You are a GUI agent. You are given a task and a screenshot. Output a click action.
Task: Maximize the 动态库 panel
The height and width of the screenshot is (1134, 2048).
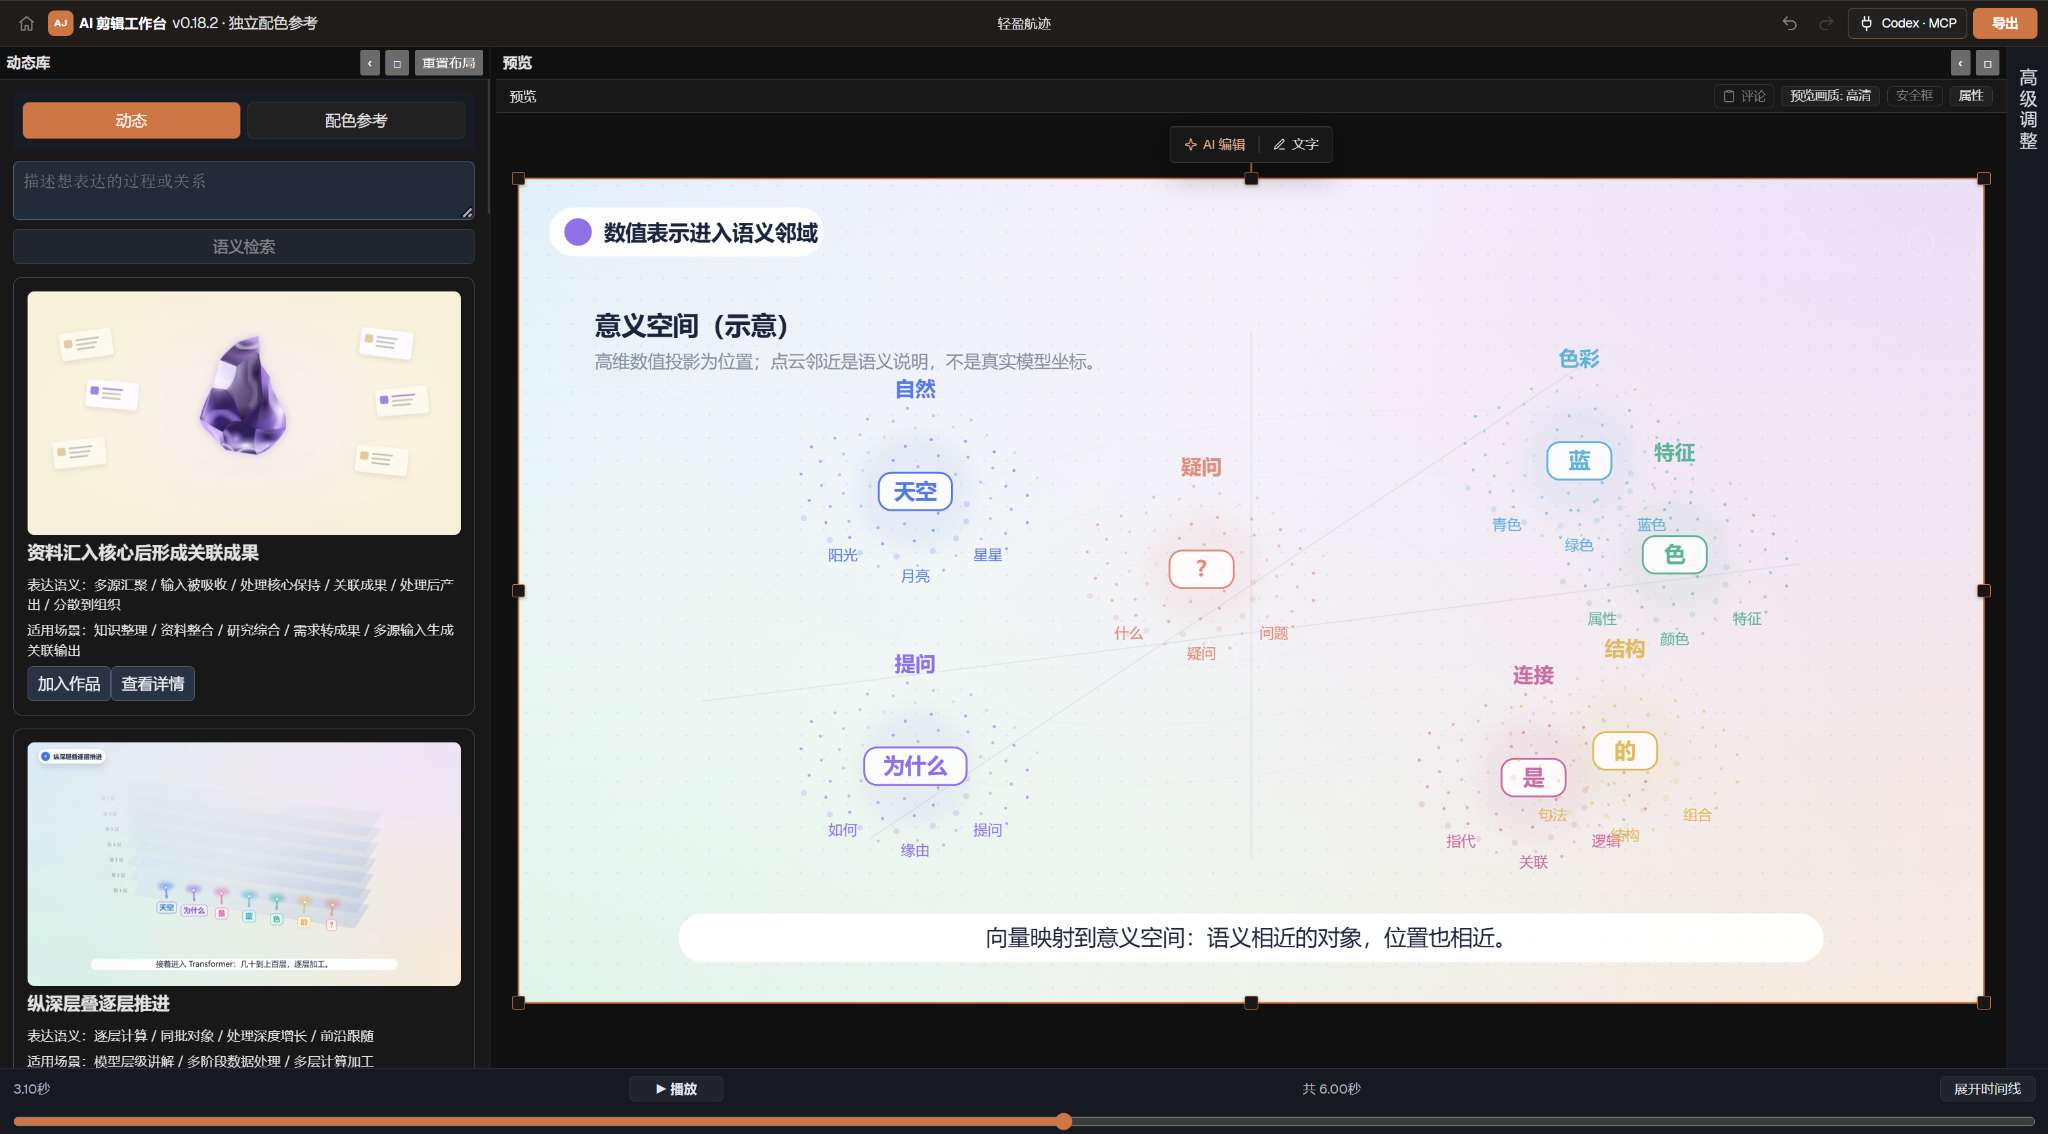coord(397,63)
